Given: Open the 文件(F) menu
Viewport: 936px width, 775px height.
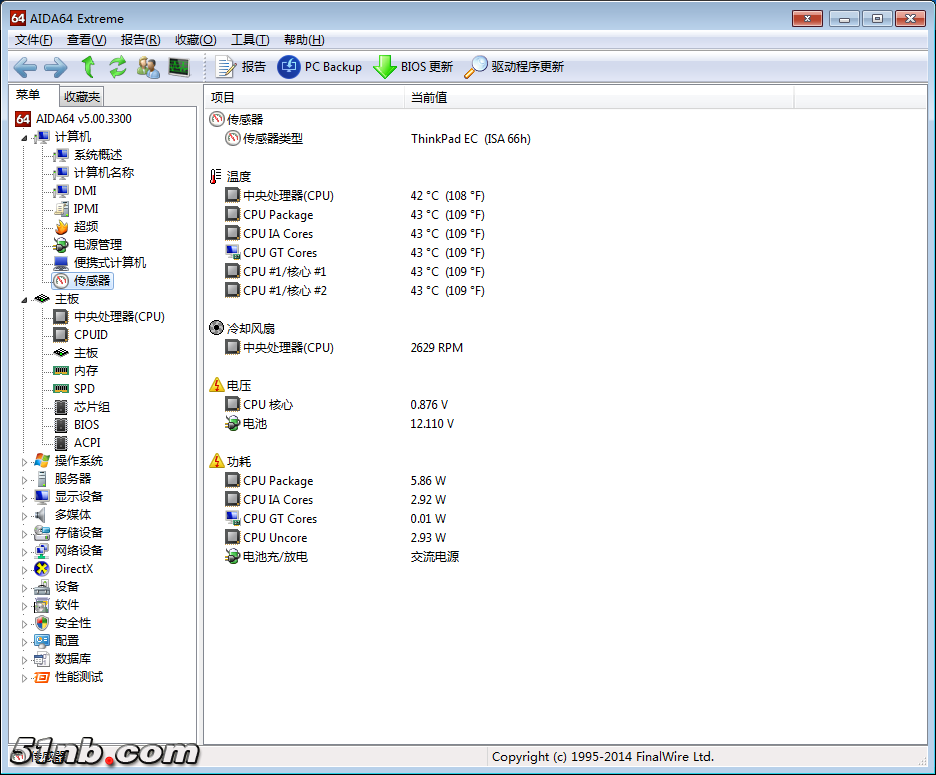Looking at the screenshot, I should coord(34,40).
